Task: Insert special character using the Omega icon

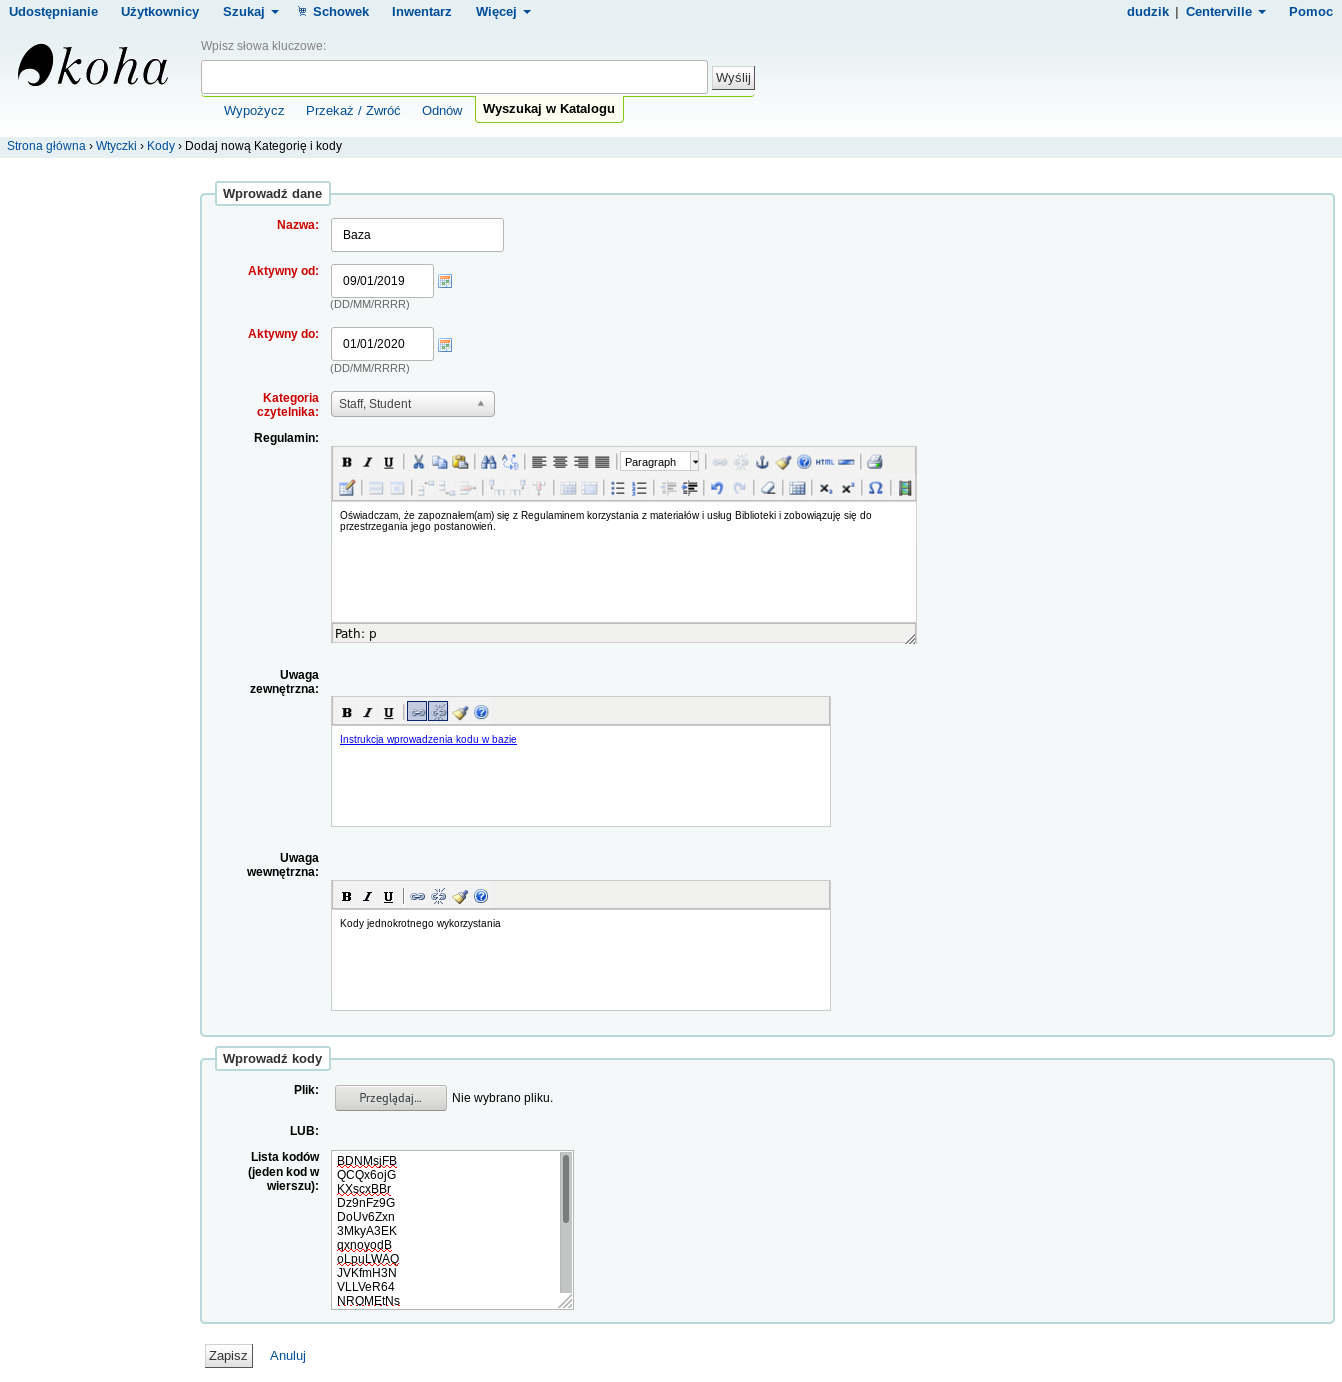Action: tap(876, 488)
